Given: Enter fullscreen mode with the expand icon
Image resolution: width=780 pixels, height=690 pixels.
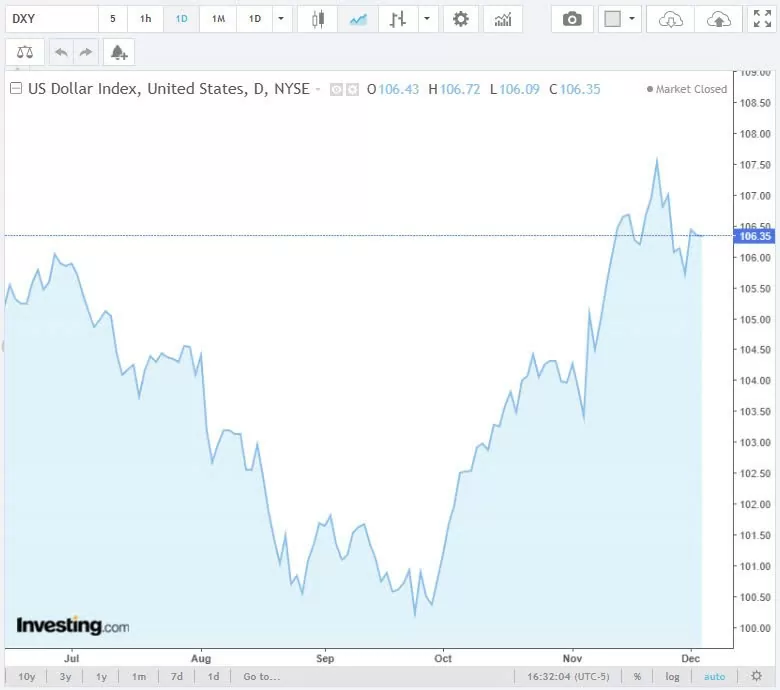Looking at the screenshot, I should click(762, 19).
